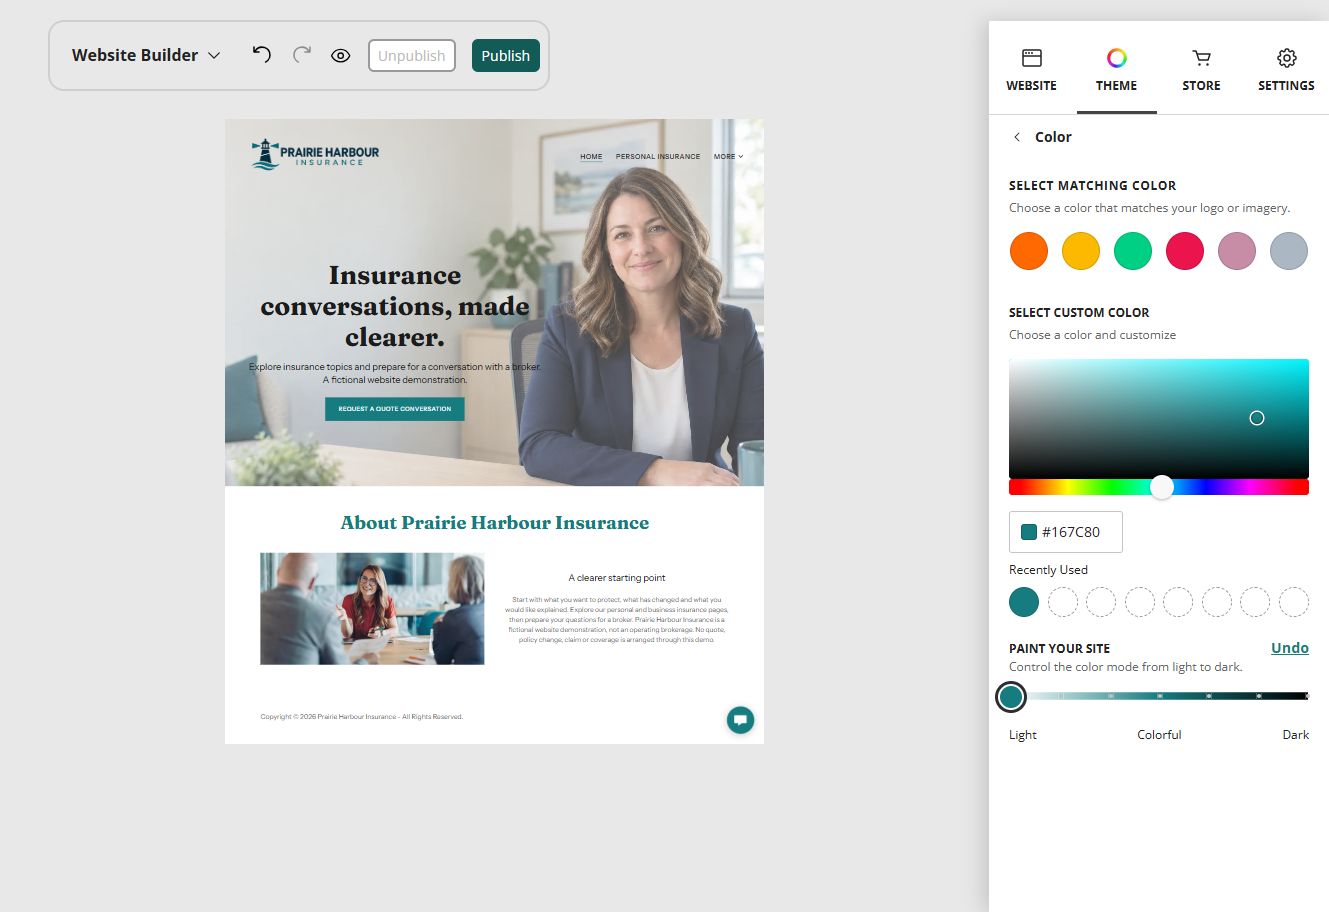
Task: Select the gray-blue matching color swatch
Action: coord(1289,251)
